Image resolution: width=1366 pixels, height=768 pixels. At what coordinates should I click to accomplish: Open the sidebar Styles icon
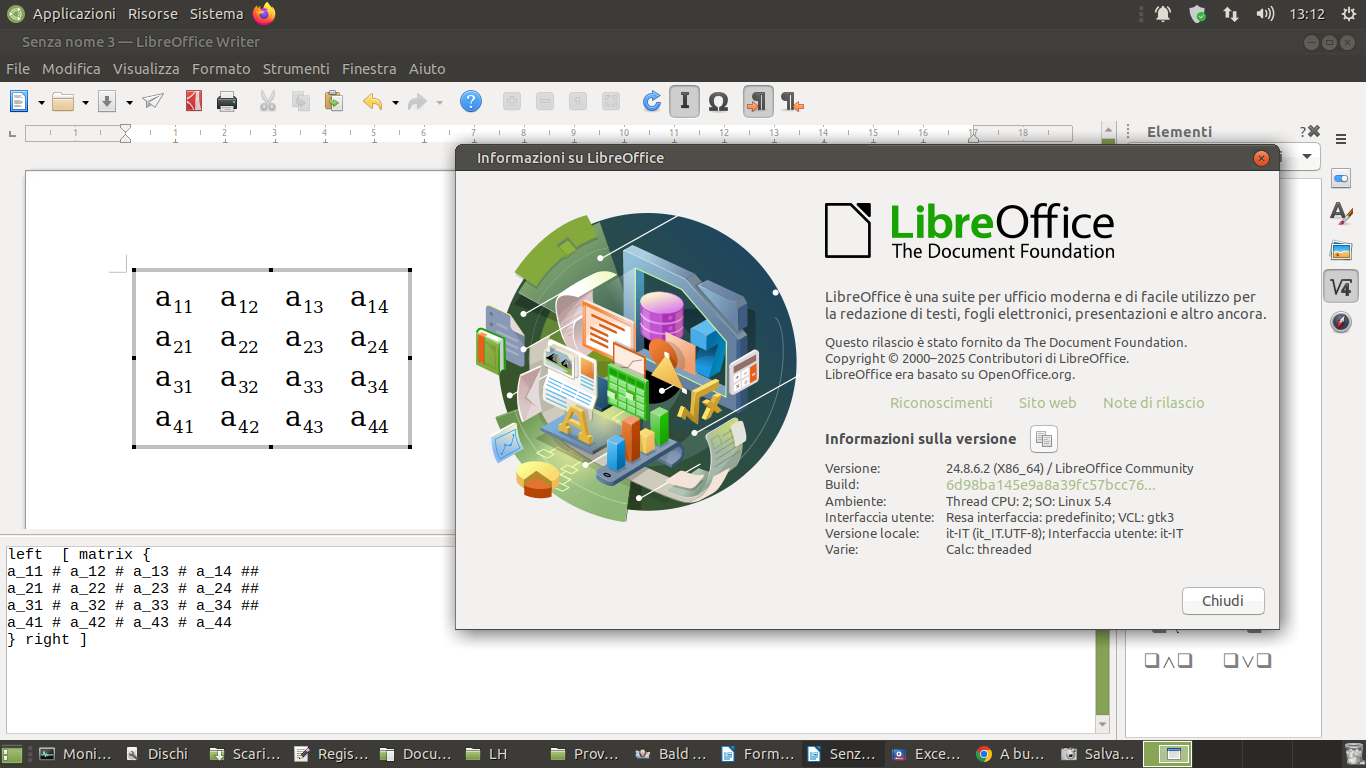pyautogui.click(x=1341, y=213)
